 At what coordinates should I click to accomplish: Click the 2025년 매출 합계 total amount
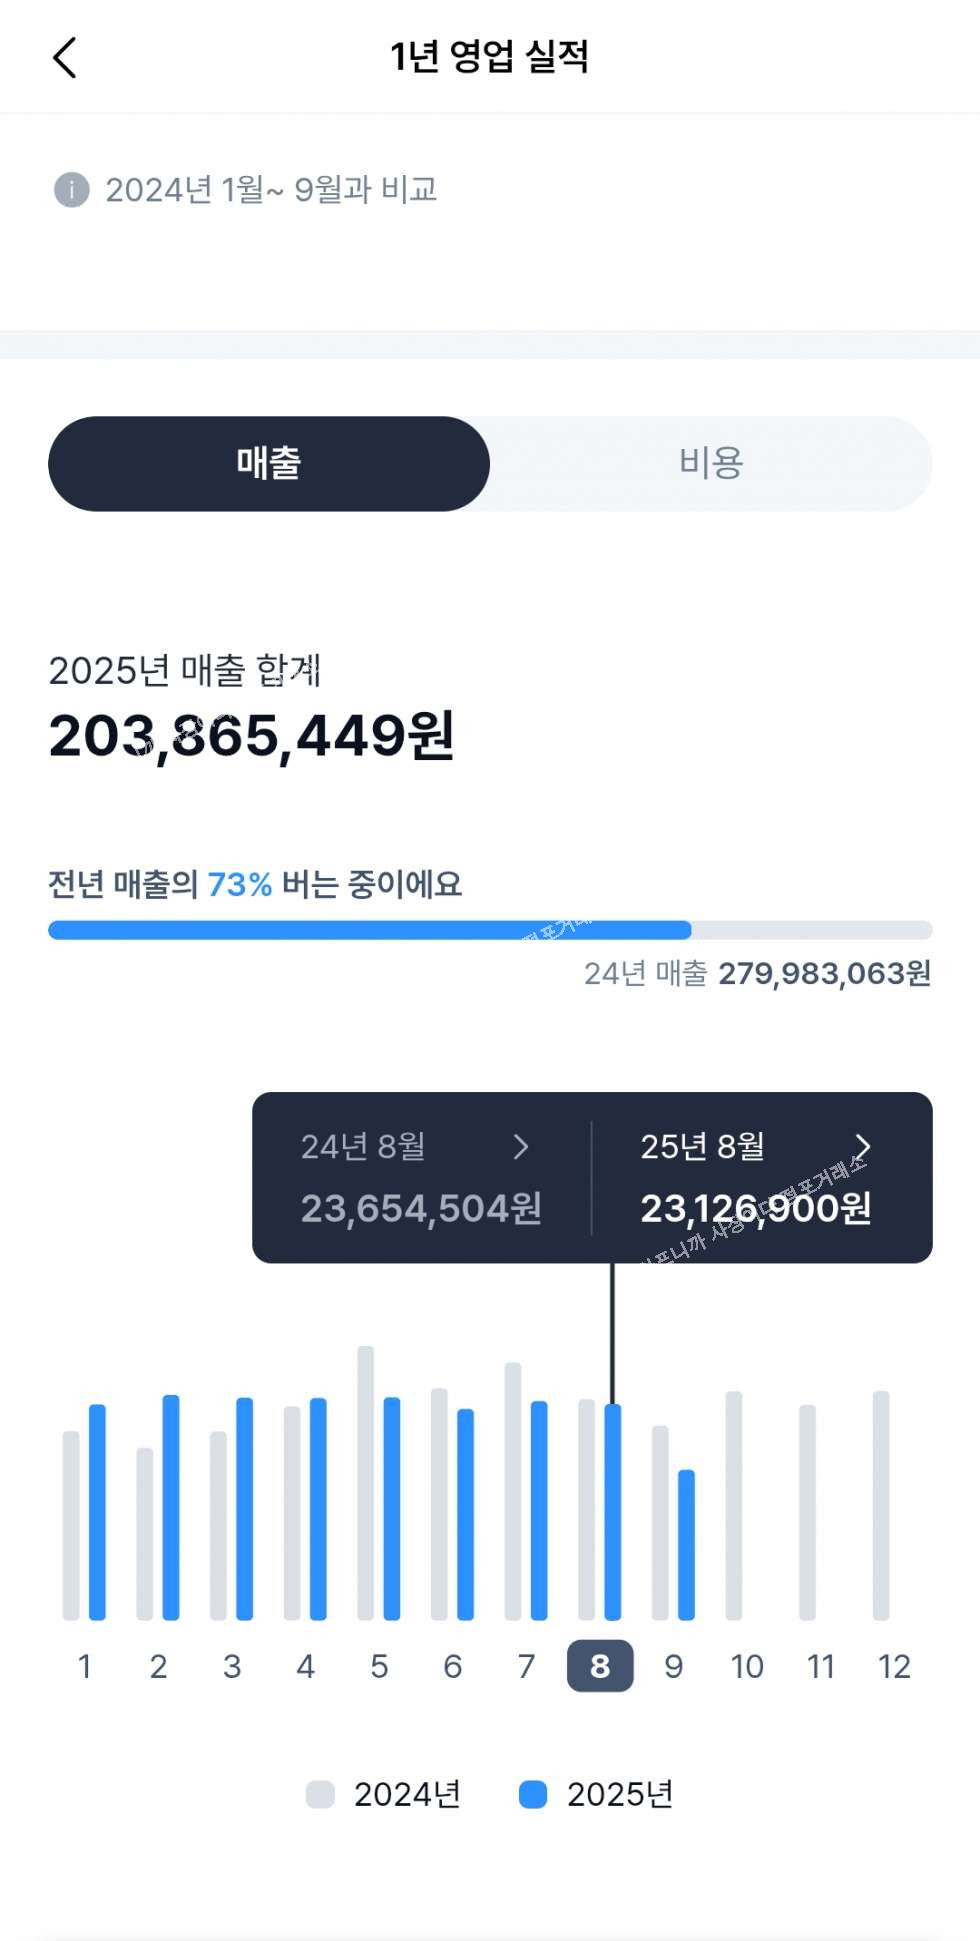coord(252,736)
